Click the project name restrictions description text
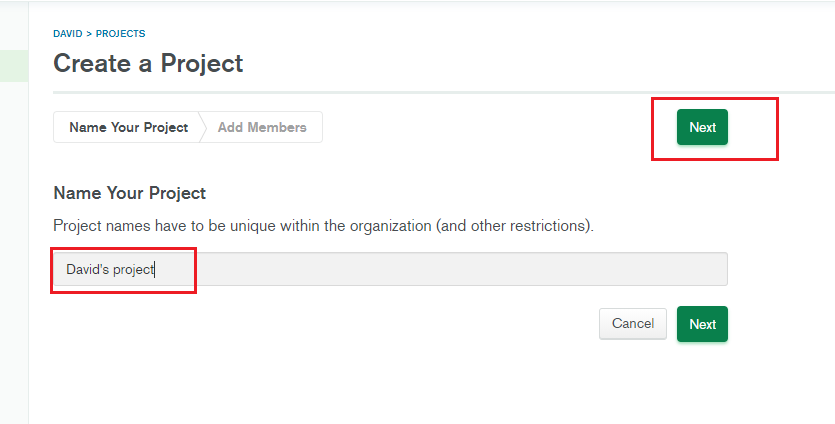The height and width of the screenshot is (424, 835). coord(323,226)
